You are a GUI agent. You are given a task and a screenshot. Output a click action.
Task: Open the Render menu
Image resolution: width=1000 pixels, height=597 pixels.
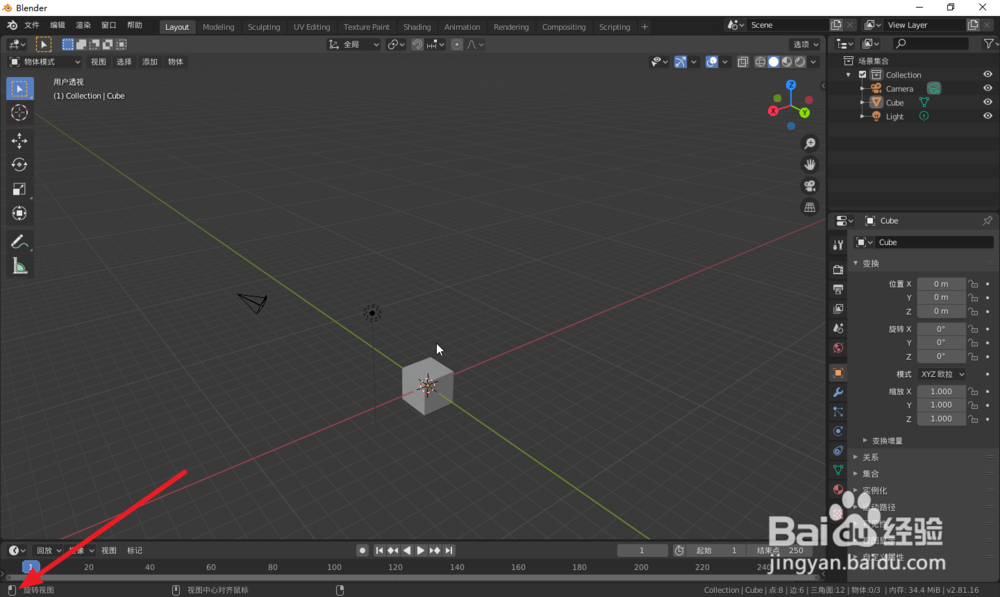(84, 26)
